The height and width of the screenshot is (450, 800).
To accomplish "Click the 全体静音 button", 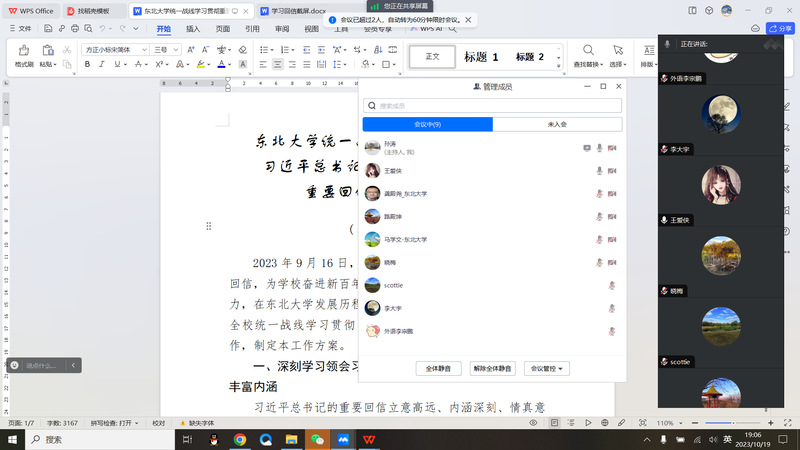I will 438,369.
